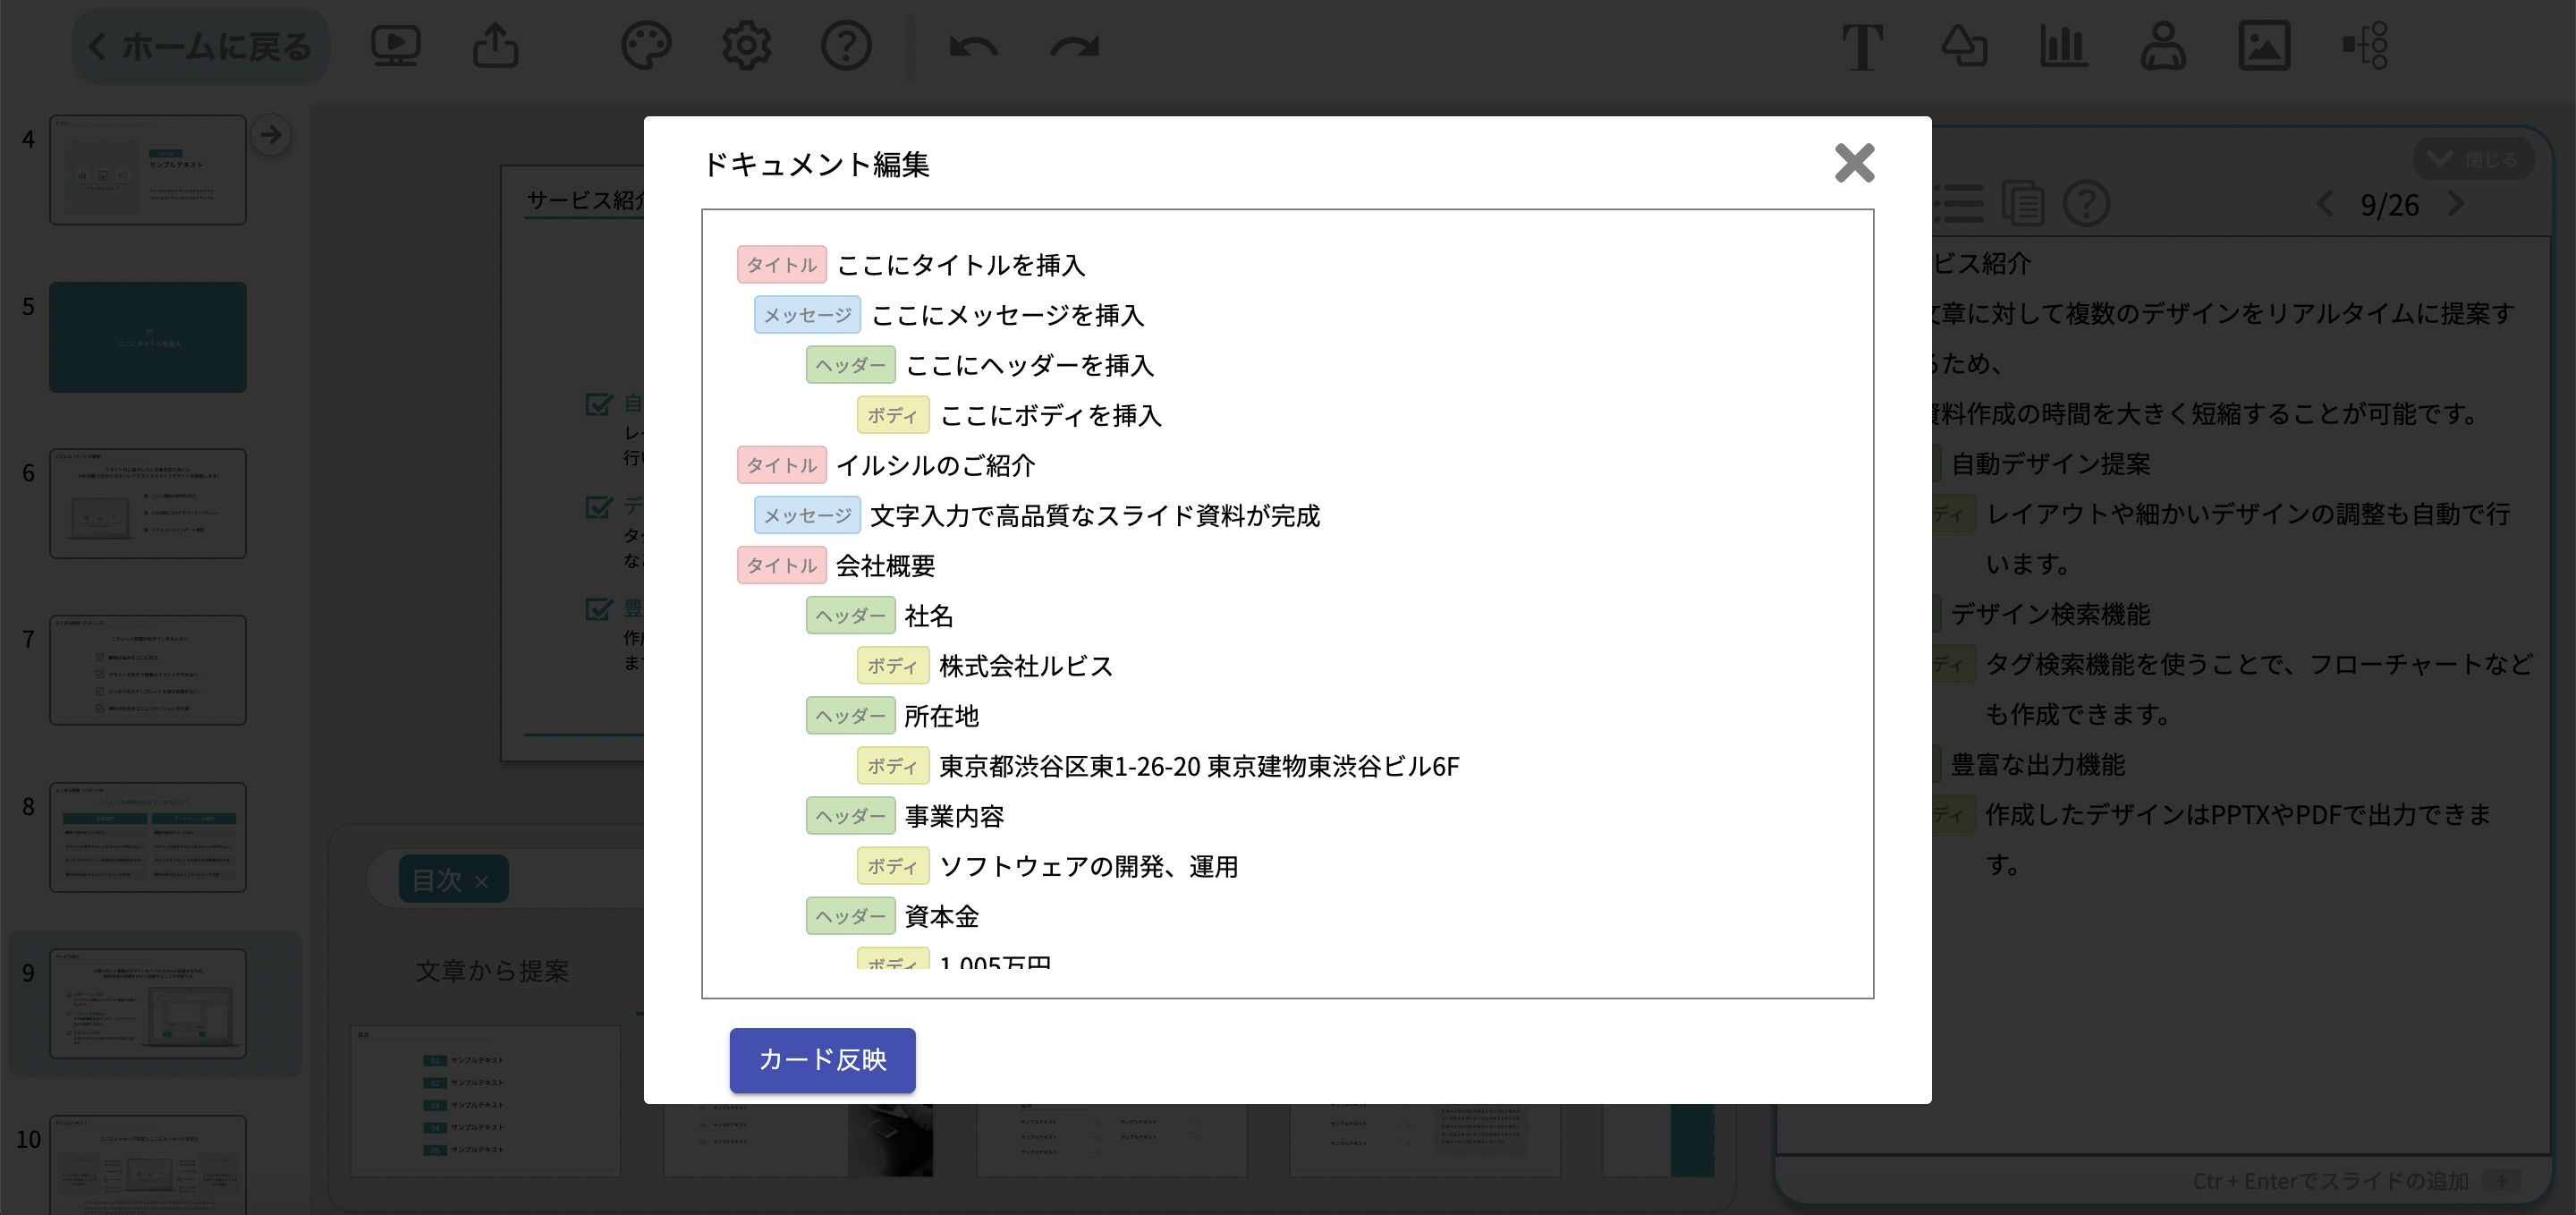
Task: Open the shape insertion icon
Action: tap(1964, 45)
